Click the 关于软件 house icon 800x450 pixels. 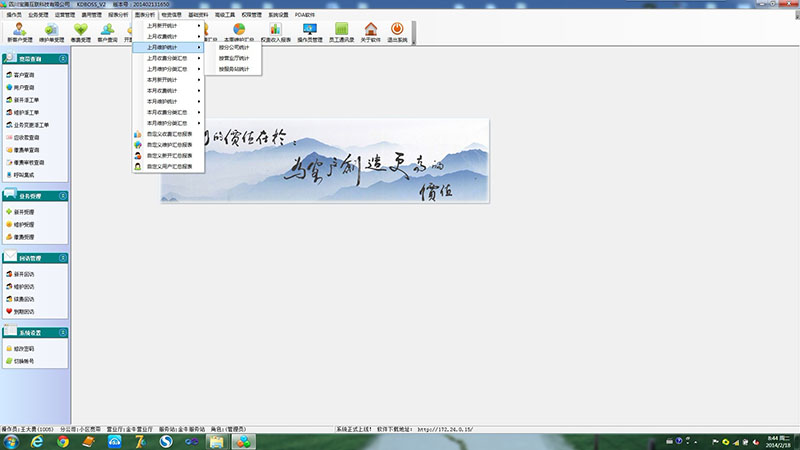pos(370,33)
